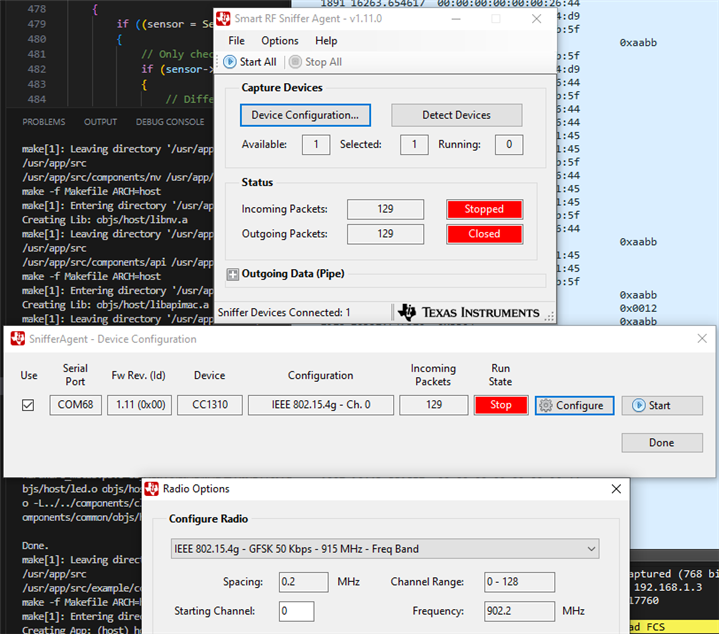Click the Radio Options title icon
Image resolution: width=719 pixels, height=634 pixels.
[151, 489]
